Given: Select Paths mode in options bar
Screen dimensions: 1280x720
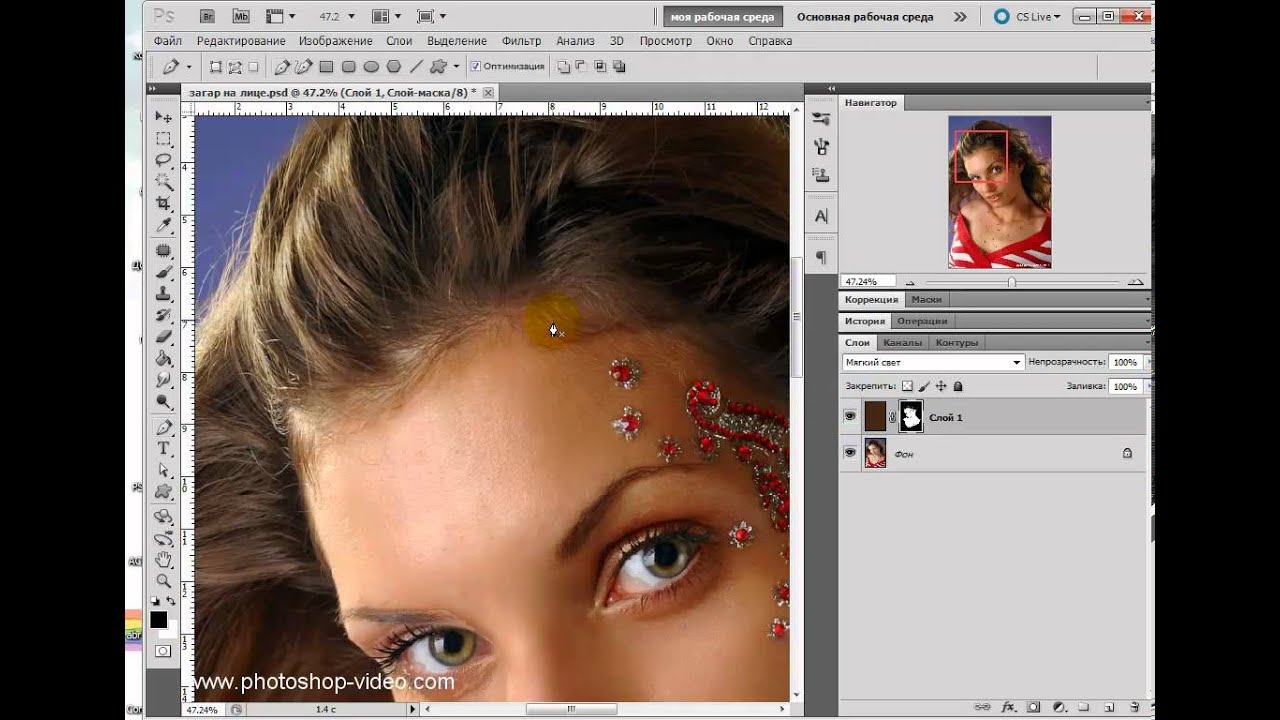Looking at the screenshot, I should [x=235, y=67].
